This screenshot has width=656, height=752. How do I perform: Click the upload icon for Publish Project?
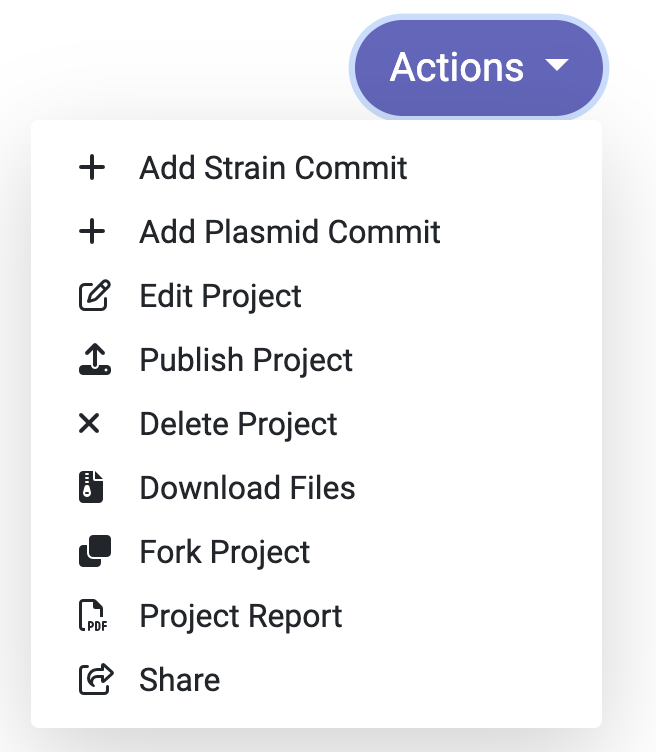pos(94,359)
